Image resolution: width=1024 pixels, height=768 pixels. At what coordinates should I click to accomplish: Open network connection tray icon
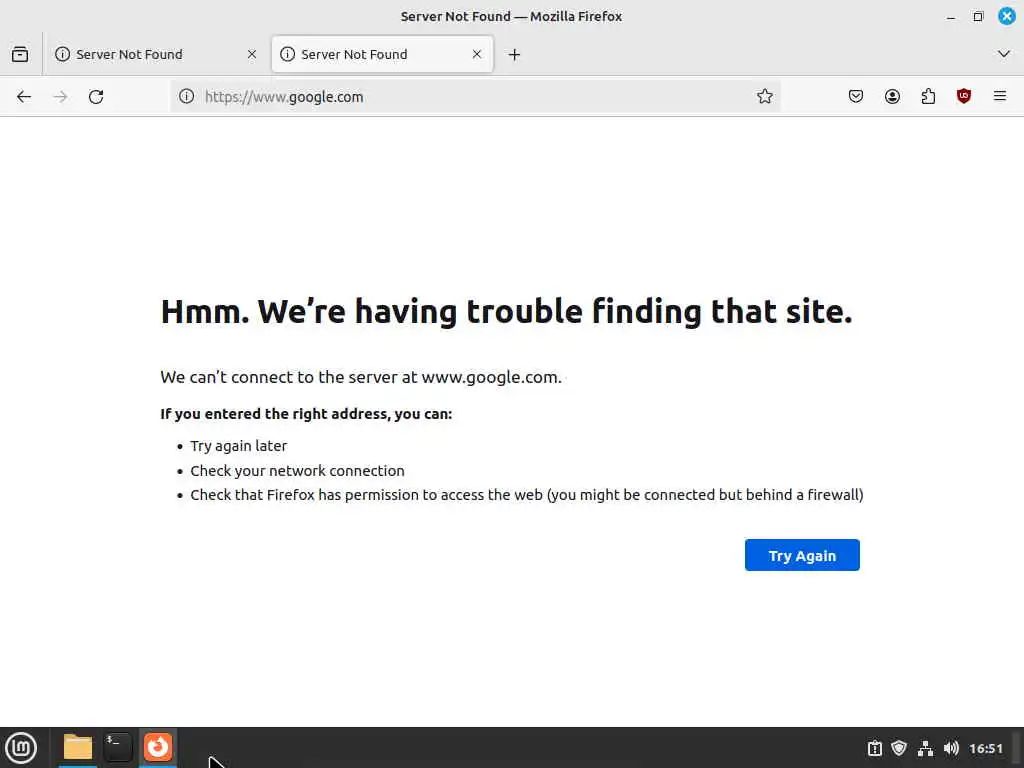925,748
